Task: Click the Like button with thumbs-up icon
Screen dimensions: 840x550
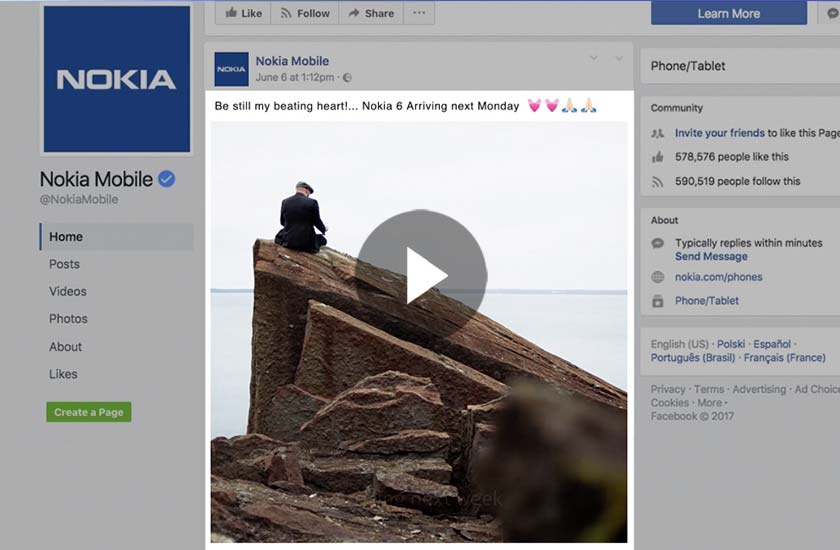Action: pyautogui.click(x=243, y=13)
